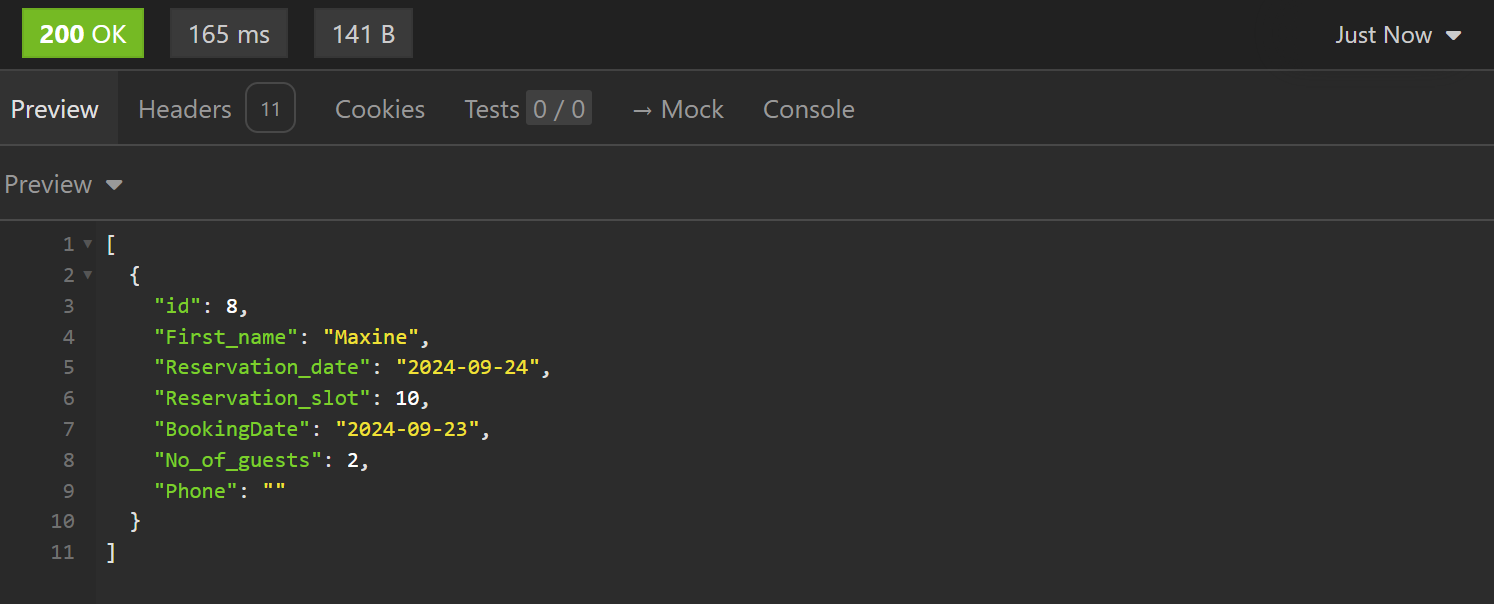The height and width of the screenshot is (604, 1494).
Task: Click the 141 B response size badge
Action: [363, 35]
